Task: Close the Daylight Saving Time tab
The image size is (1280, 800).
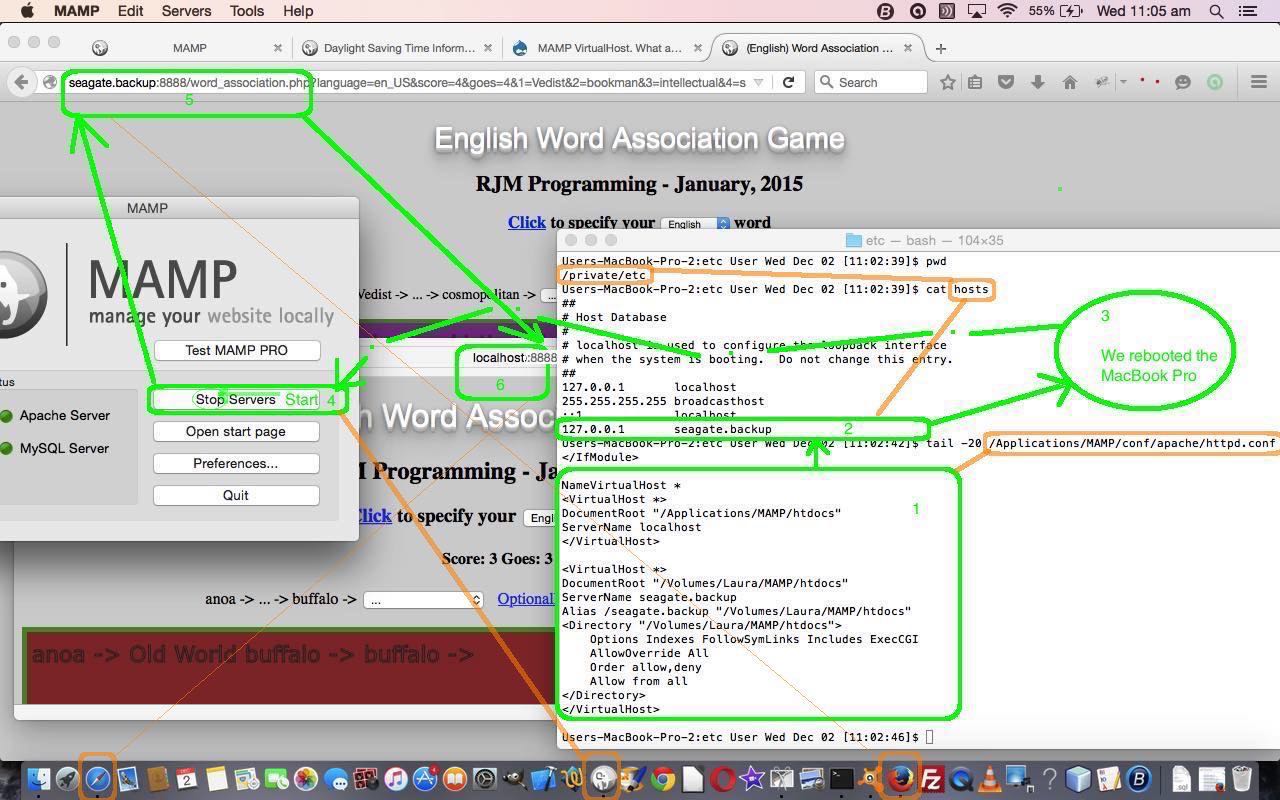Action: click(x=488, y=48)
